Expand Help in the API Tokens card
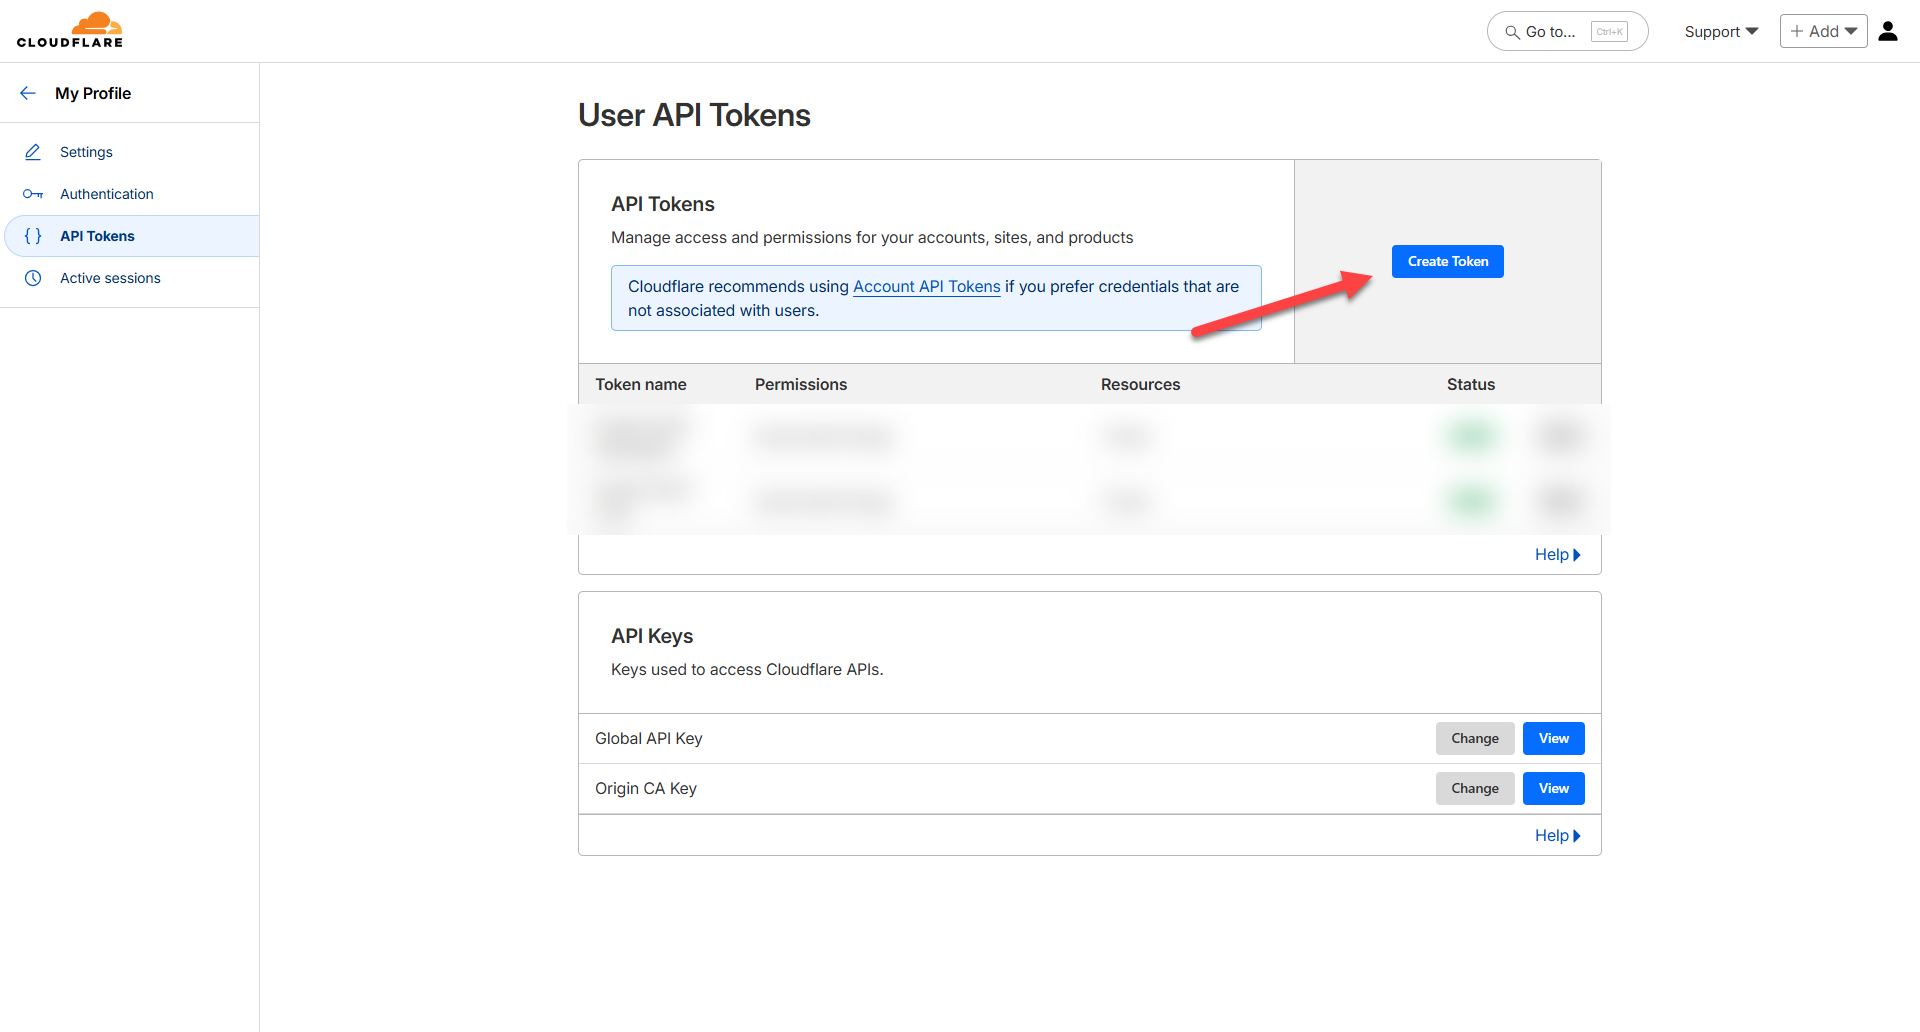Image resolution: width=1920 pixels, height=1032 pixels. (1557, 555)
